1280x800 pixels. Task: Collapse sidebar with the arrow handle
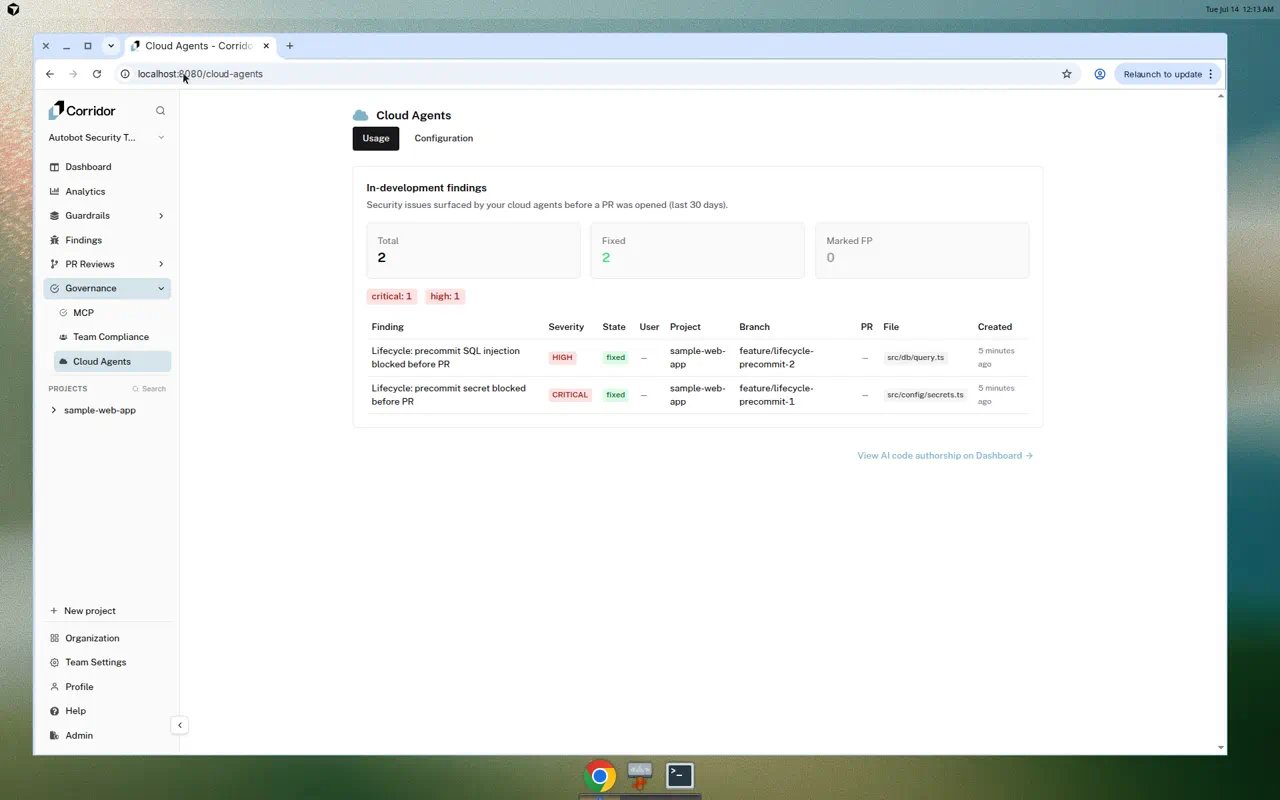[179, 725]
